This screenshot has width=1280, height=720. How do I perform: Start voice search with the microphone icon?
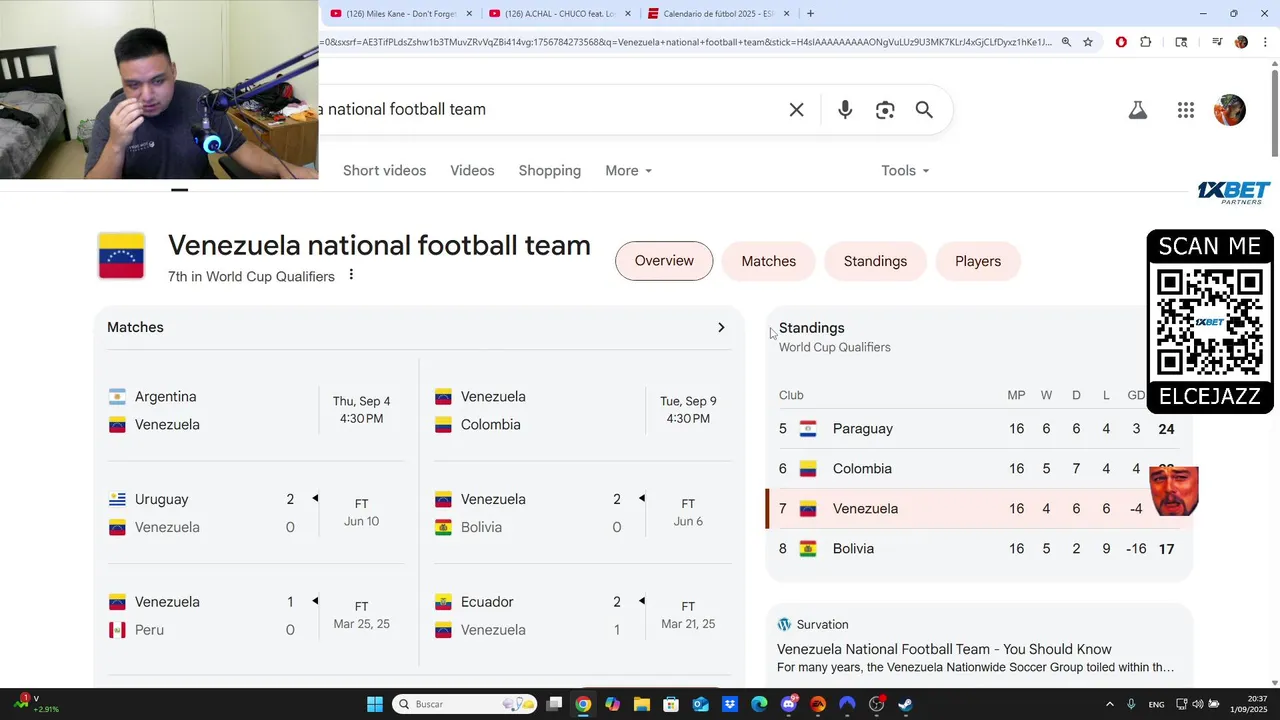[x=845, y=110]
